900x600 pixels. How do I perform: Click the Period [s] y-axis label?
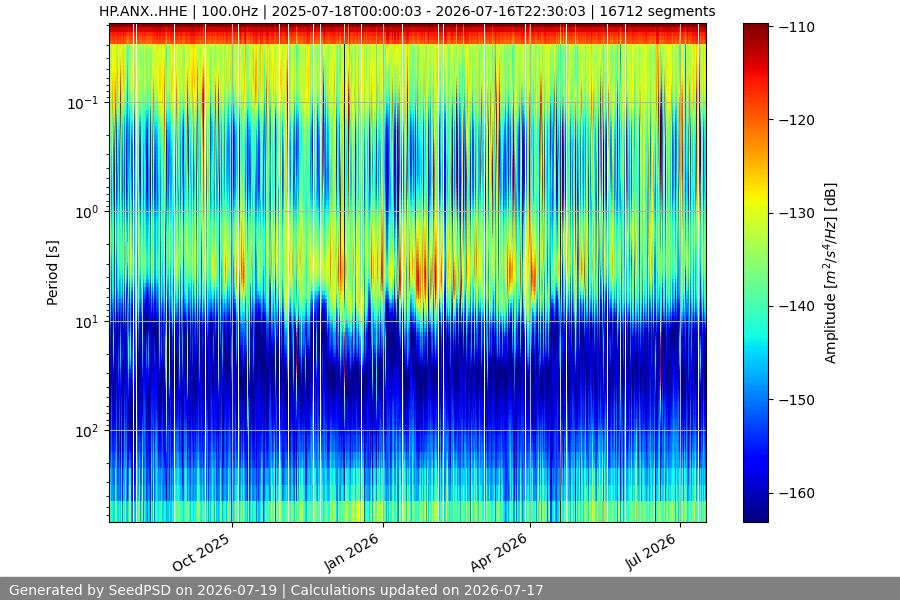52,273
